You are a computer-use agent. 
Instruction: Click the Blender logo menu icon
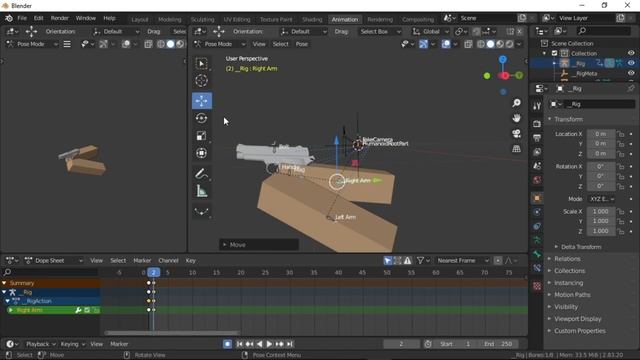pos(9,18)
